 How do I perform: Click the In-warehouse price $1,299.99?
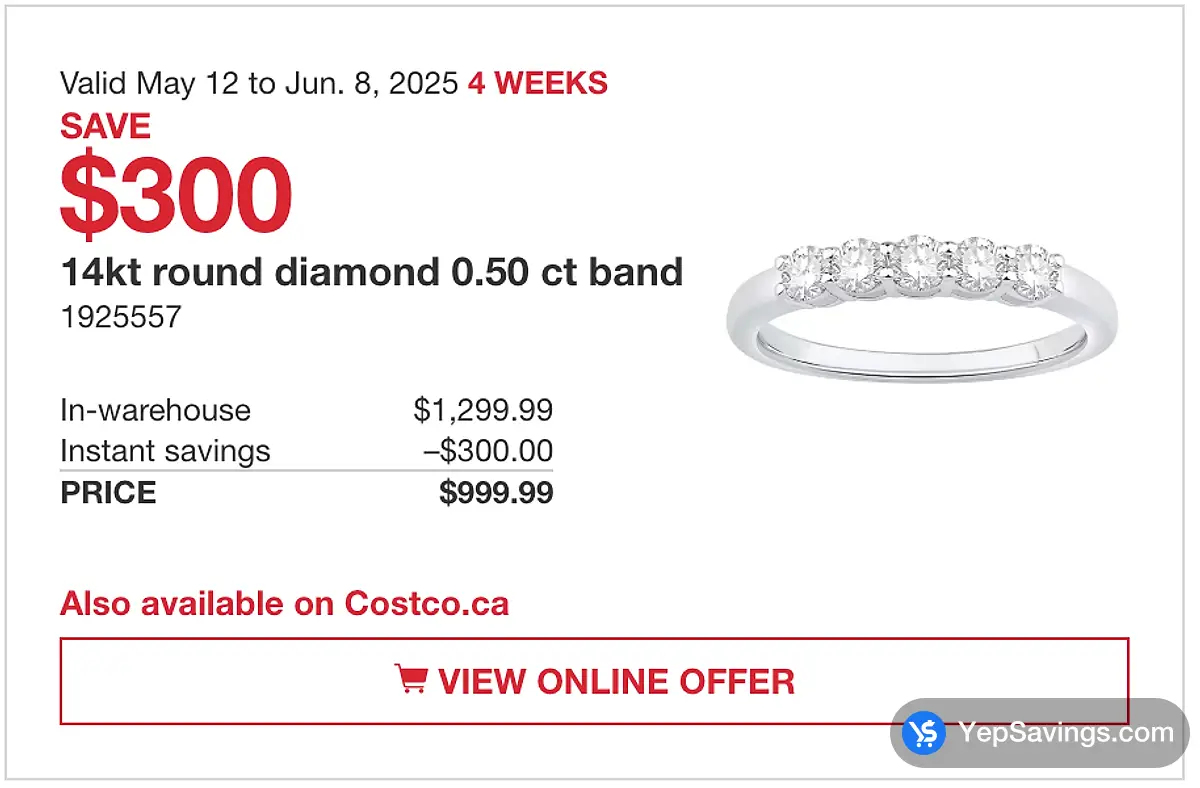[483, 409]
